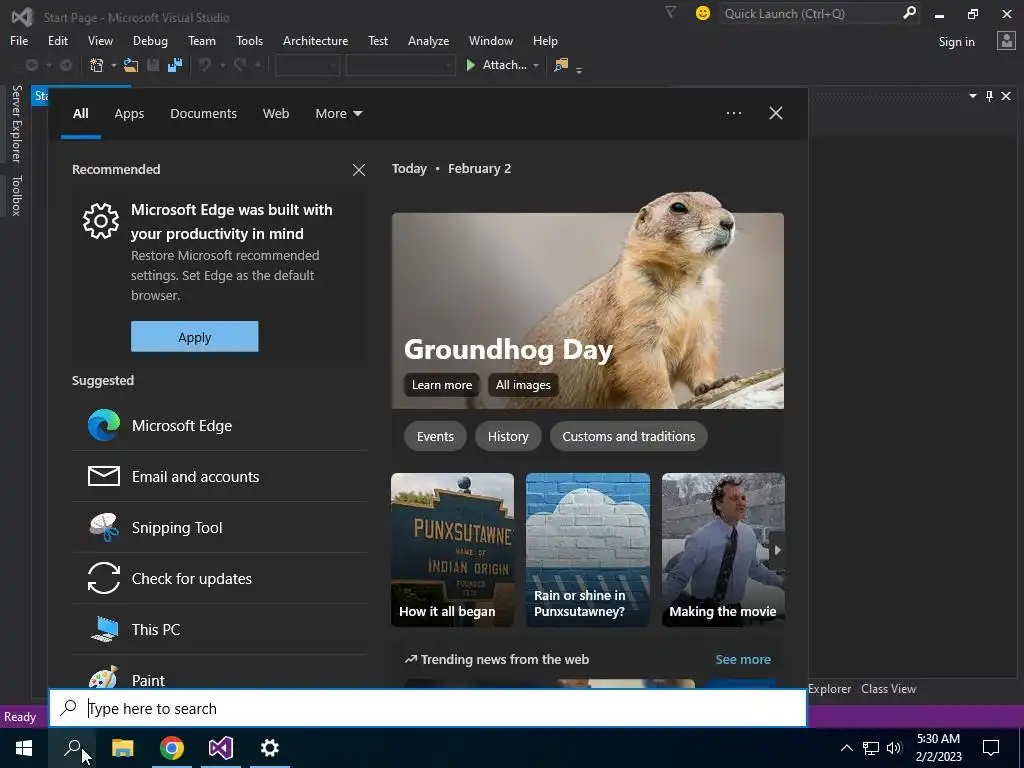Image resolution: width=1024 pixels, height=768 pixels.
Task: Open Settings gear in the taskbar
Action: tap(270, 748)
